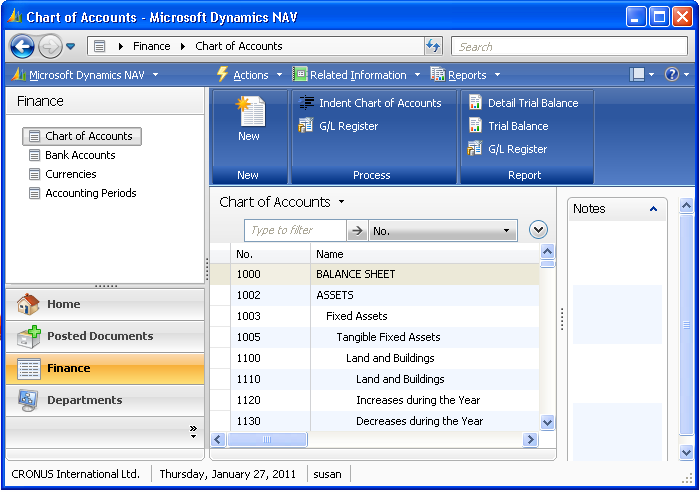Open the Chart of Accounts title dropdown
This screenshot has height=492, width=700.
click(x=341, y=202)
